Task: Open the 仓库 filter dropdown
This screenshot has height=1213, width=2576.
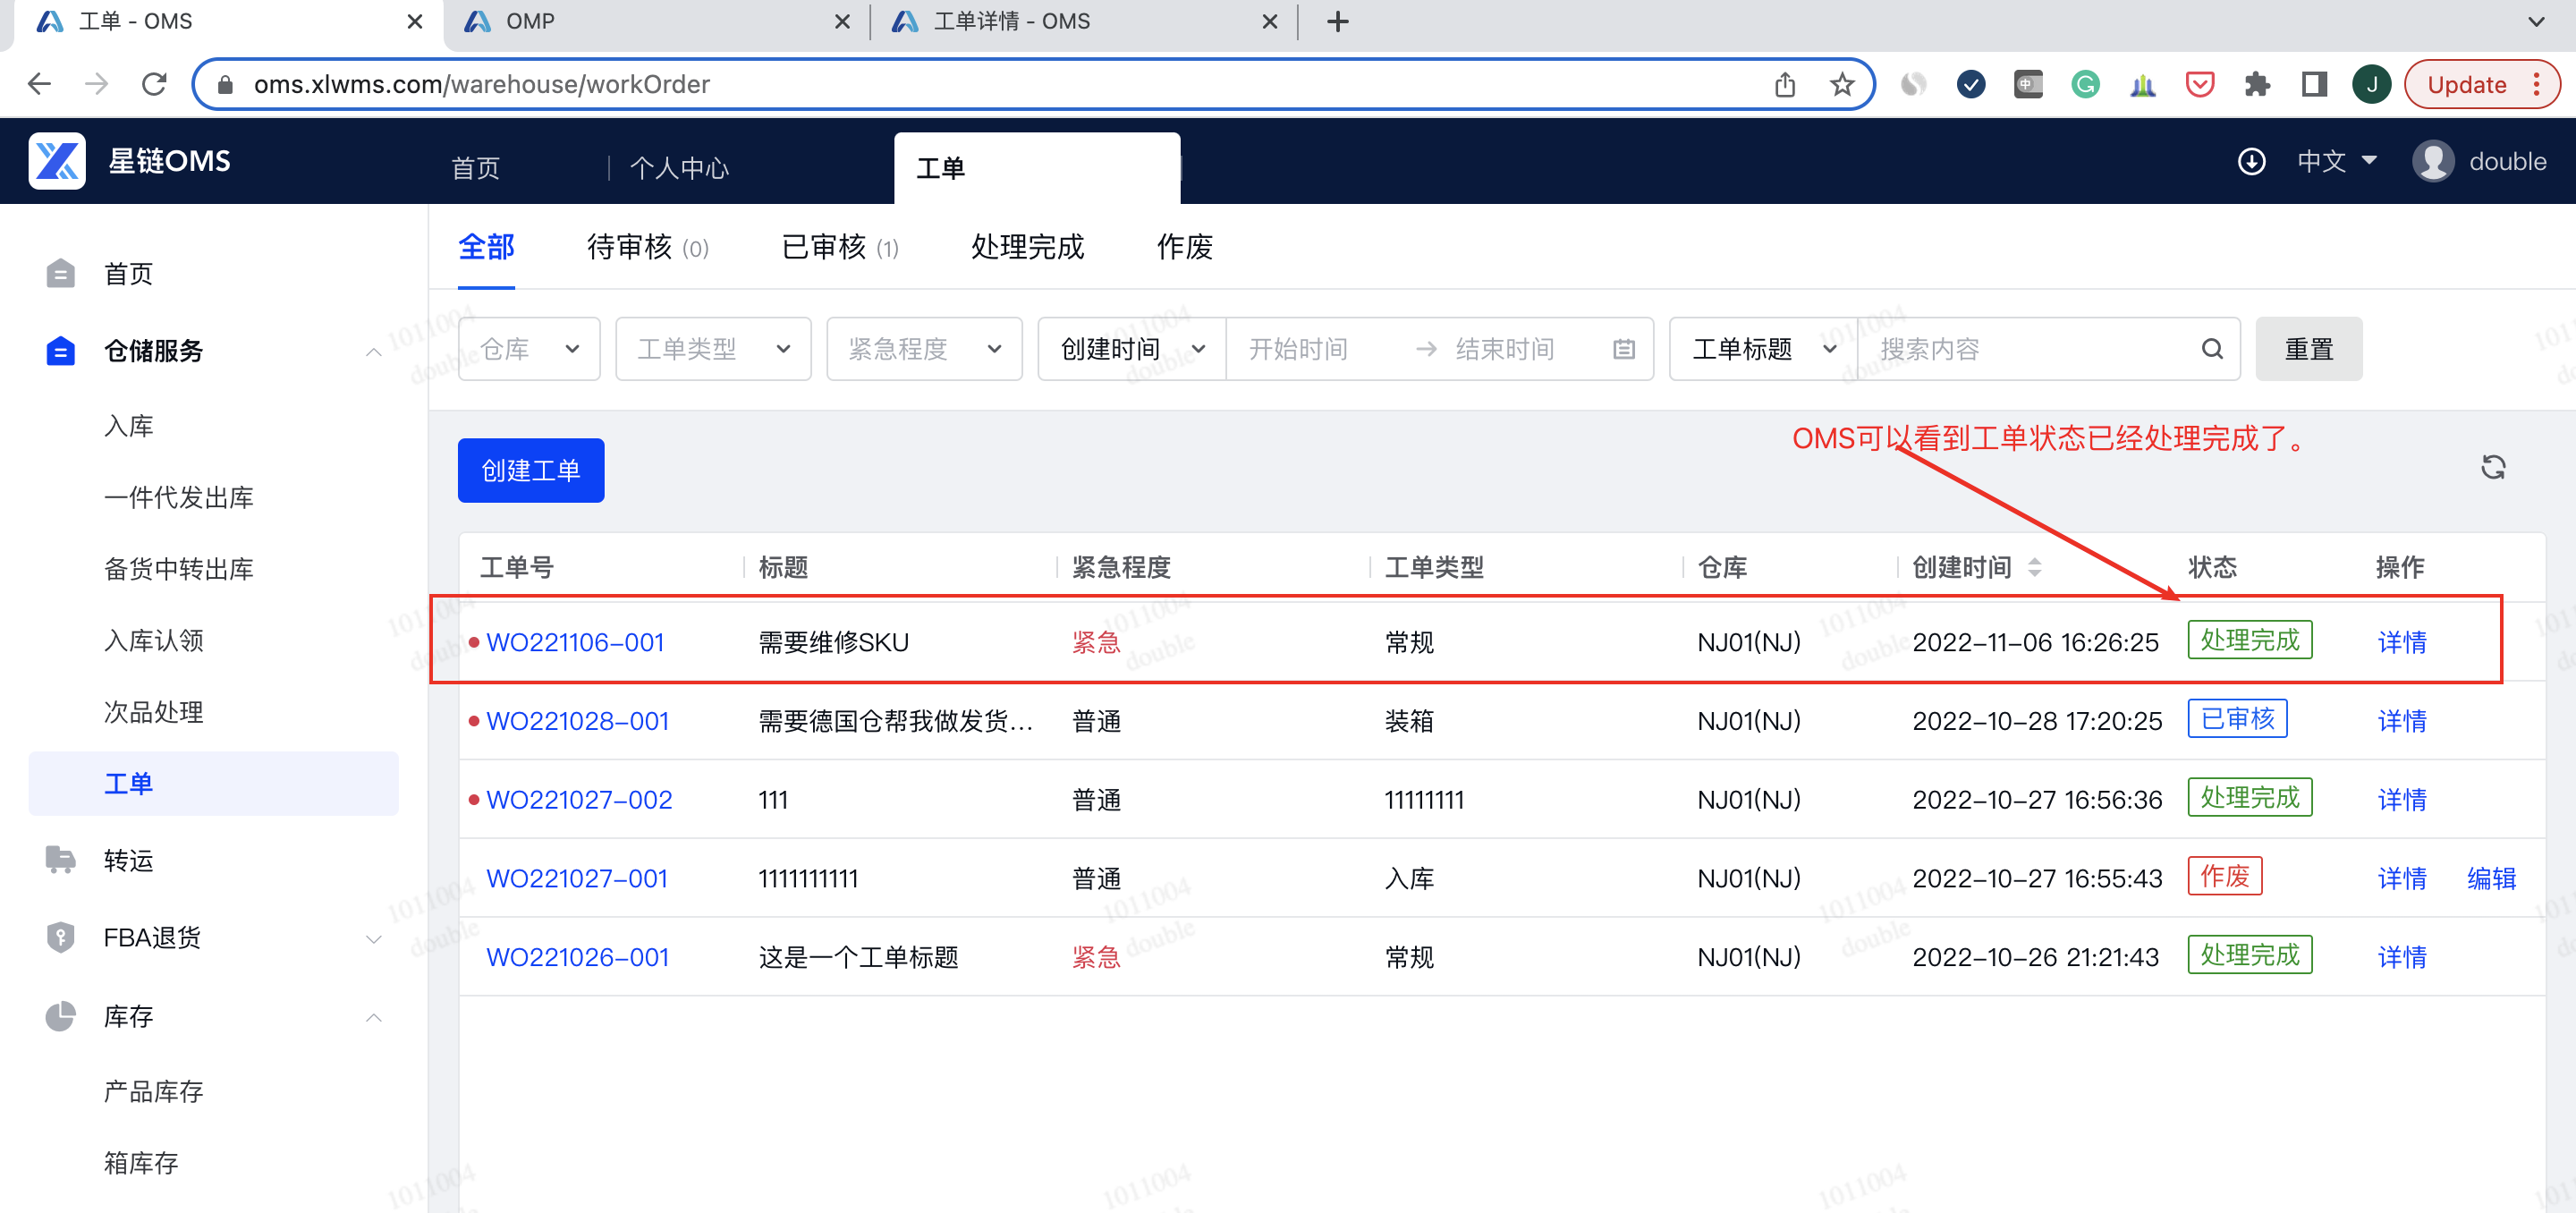Action: (x=529, y=349)
